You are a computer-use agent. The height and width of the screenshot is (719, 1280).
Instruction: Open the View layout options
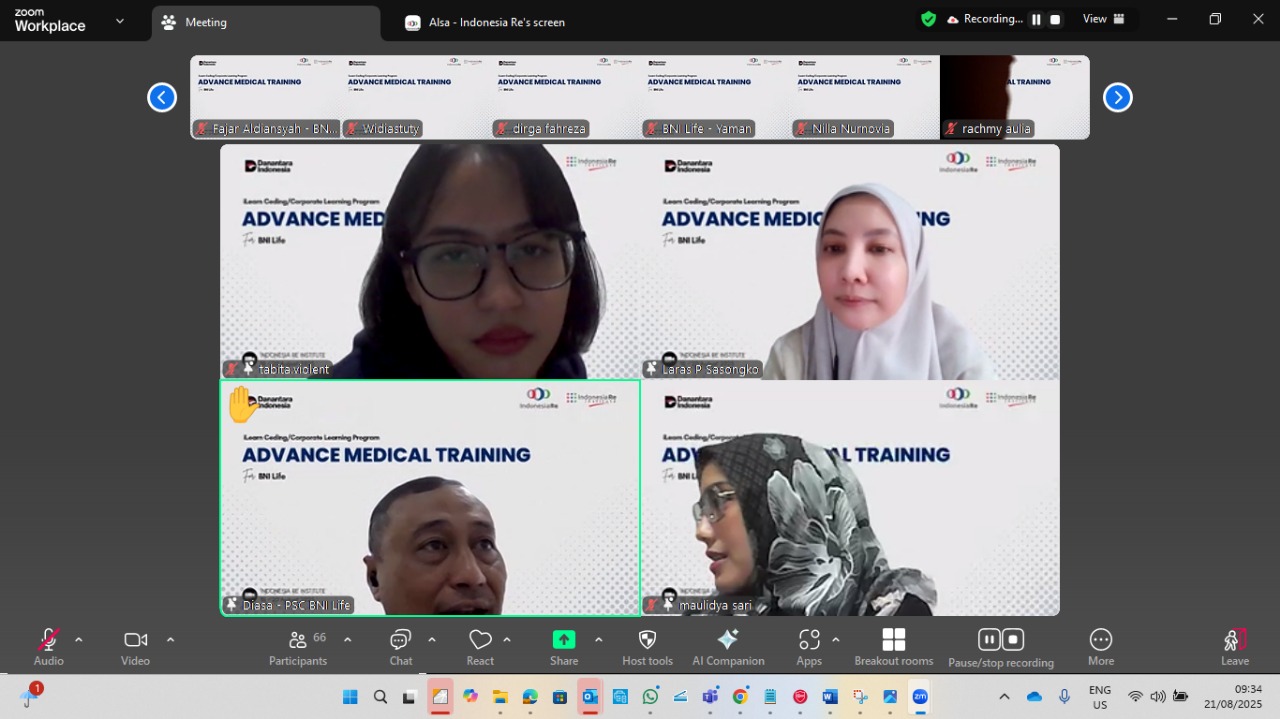coord(1103,19)
